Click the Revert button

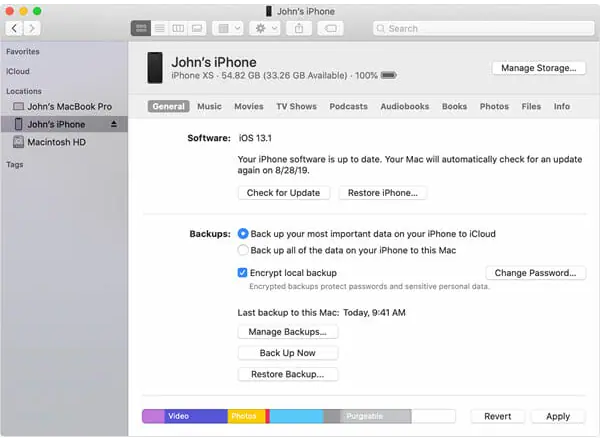click(498, 416)
